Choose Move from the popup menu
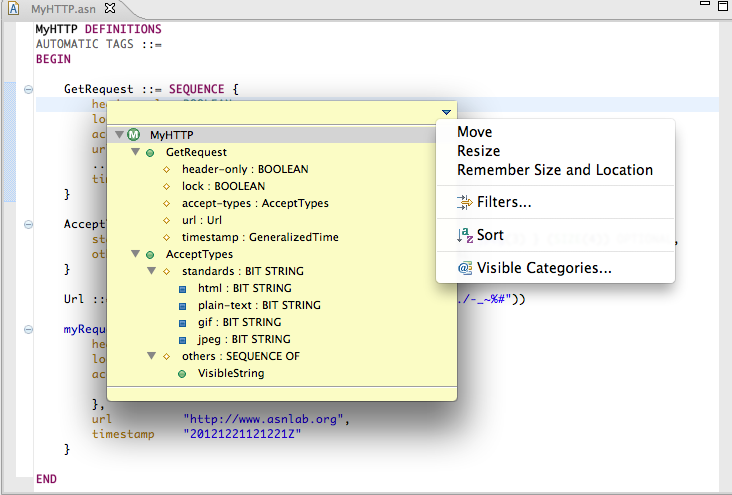Viewport: 732px width, 495px height. tap(474, 132)
